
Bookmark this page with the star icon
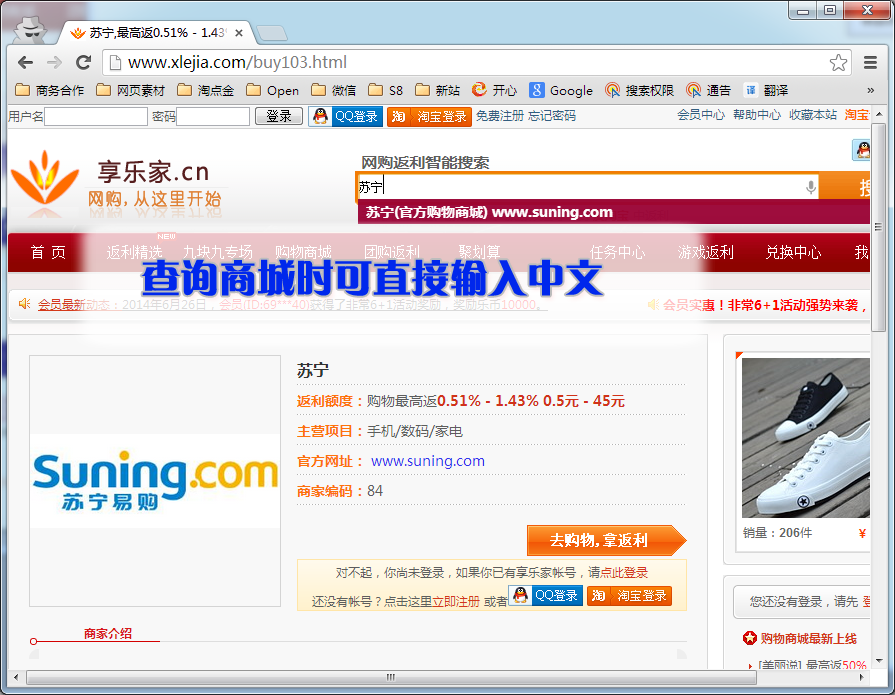pos(838,62)
